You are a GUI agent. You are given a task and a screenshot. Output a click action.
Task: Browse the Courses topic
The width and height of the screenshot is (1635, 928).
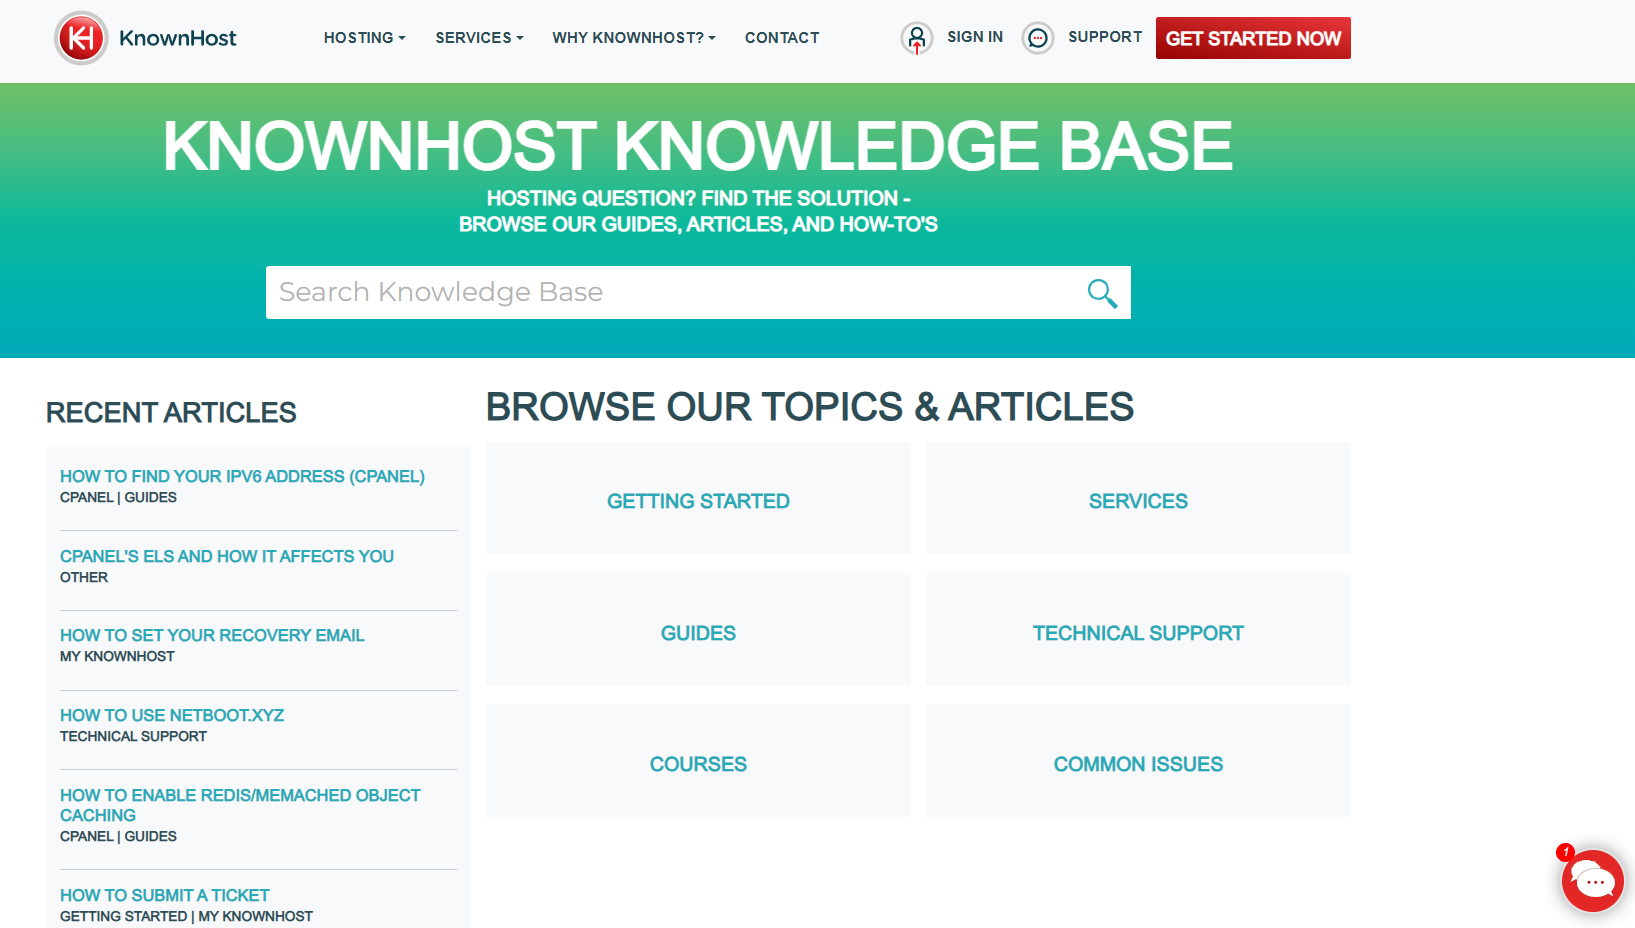[x=698, y=760]
